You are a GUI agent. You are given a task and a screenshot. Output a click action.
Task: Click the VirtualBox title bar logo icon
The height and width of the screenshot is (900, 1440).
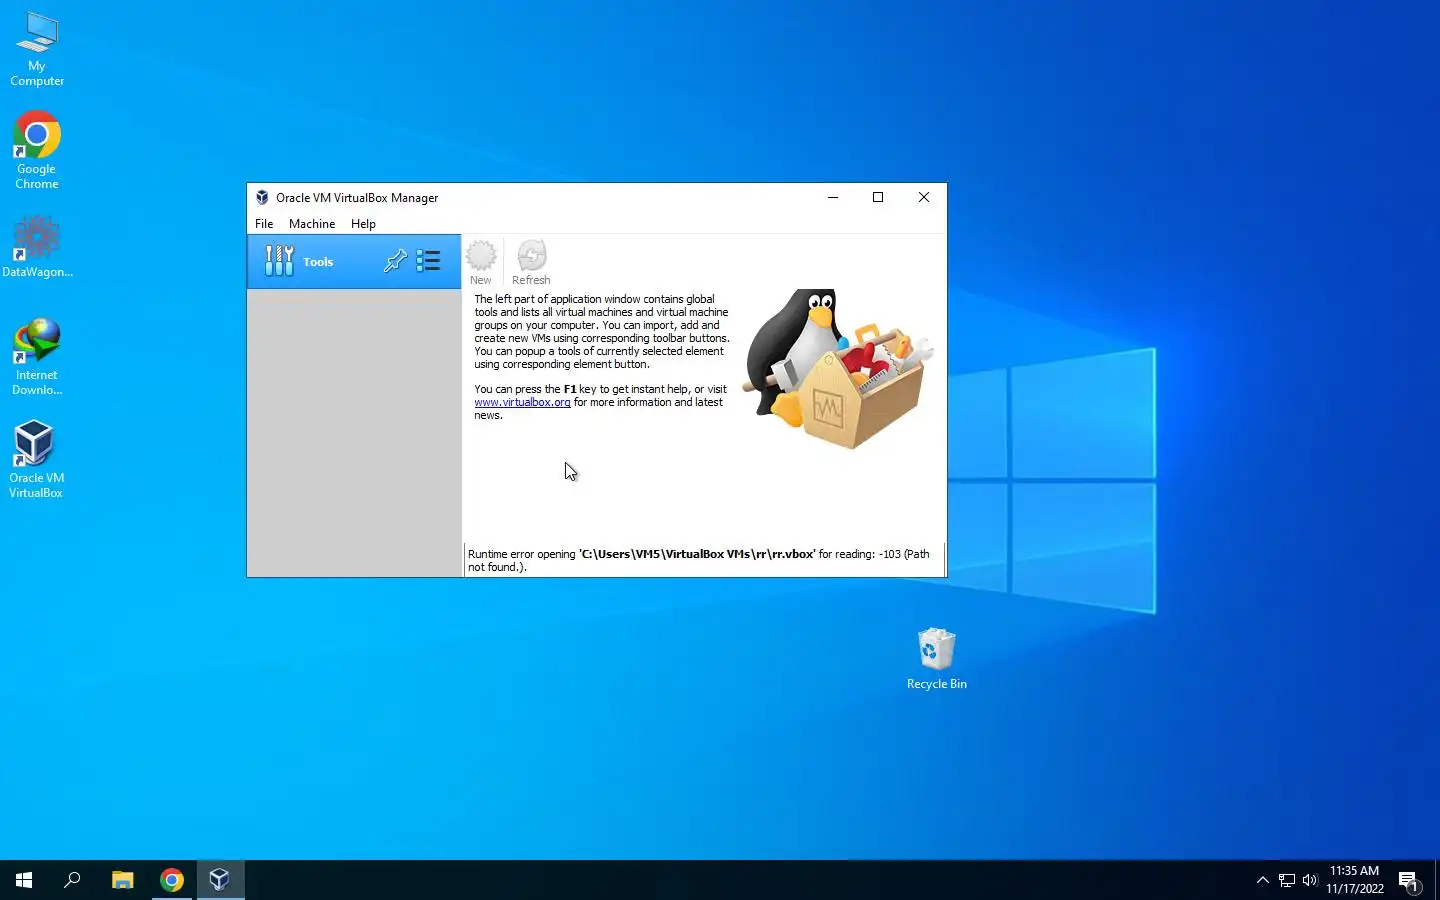pyautogui.click(x=262, y=198)
